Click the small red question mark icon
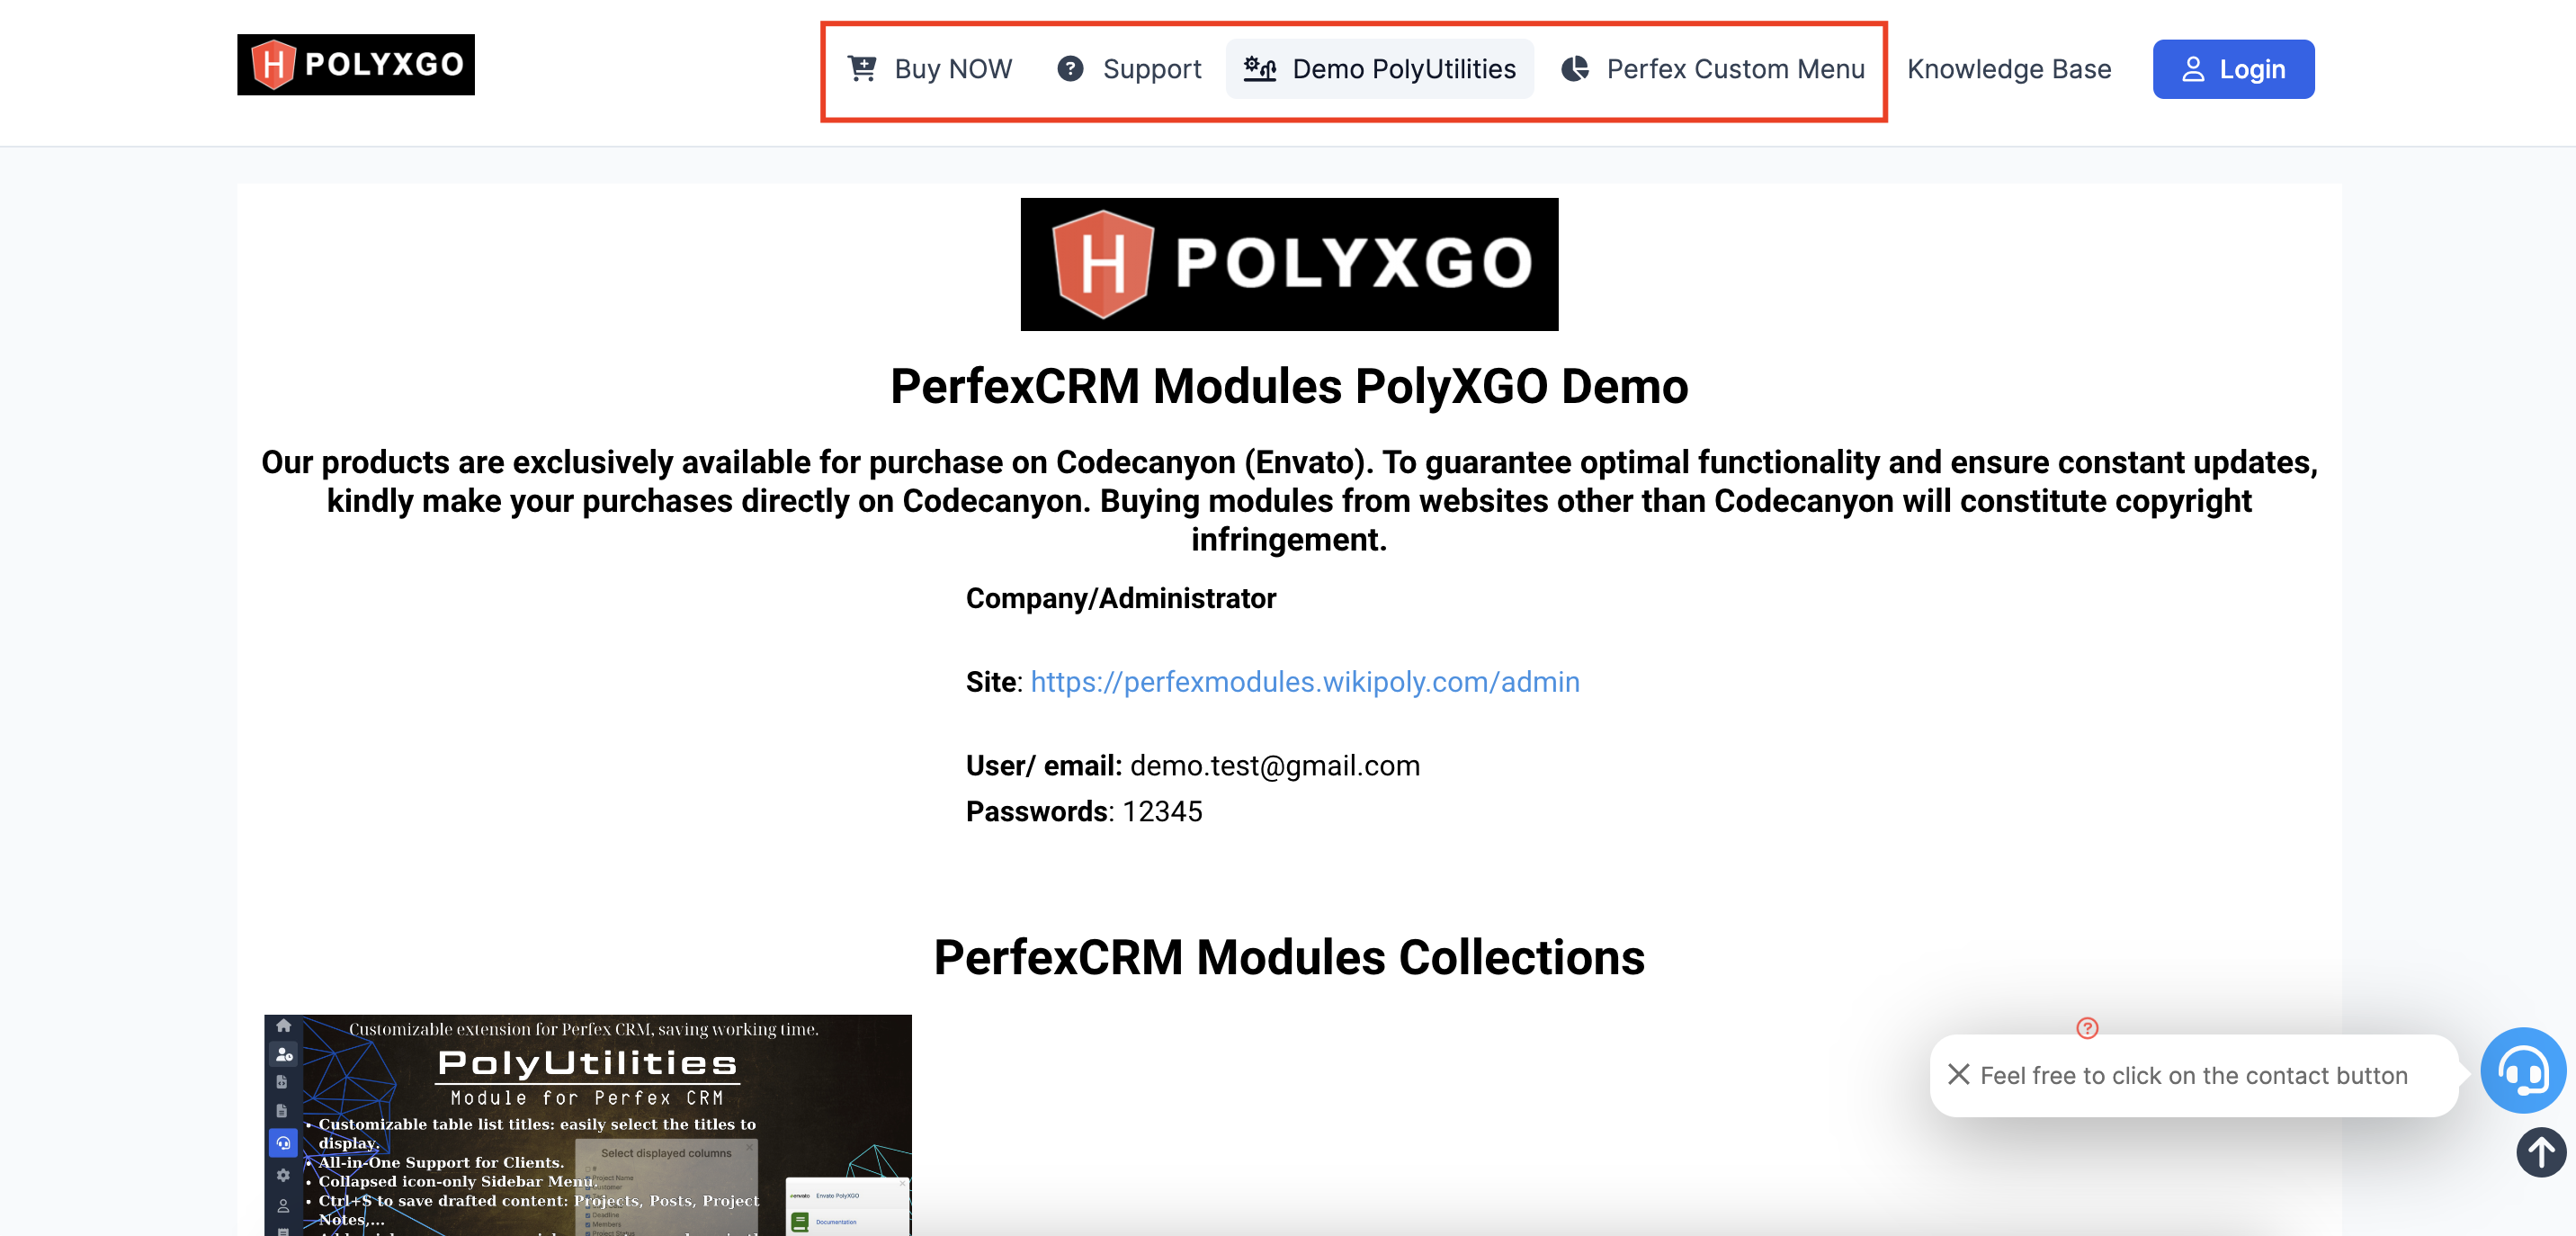 (2087, 1028)
